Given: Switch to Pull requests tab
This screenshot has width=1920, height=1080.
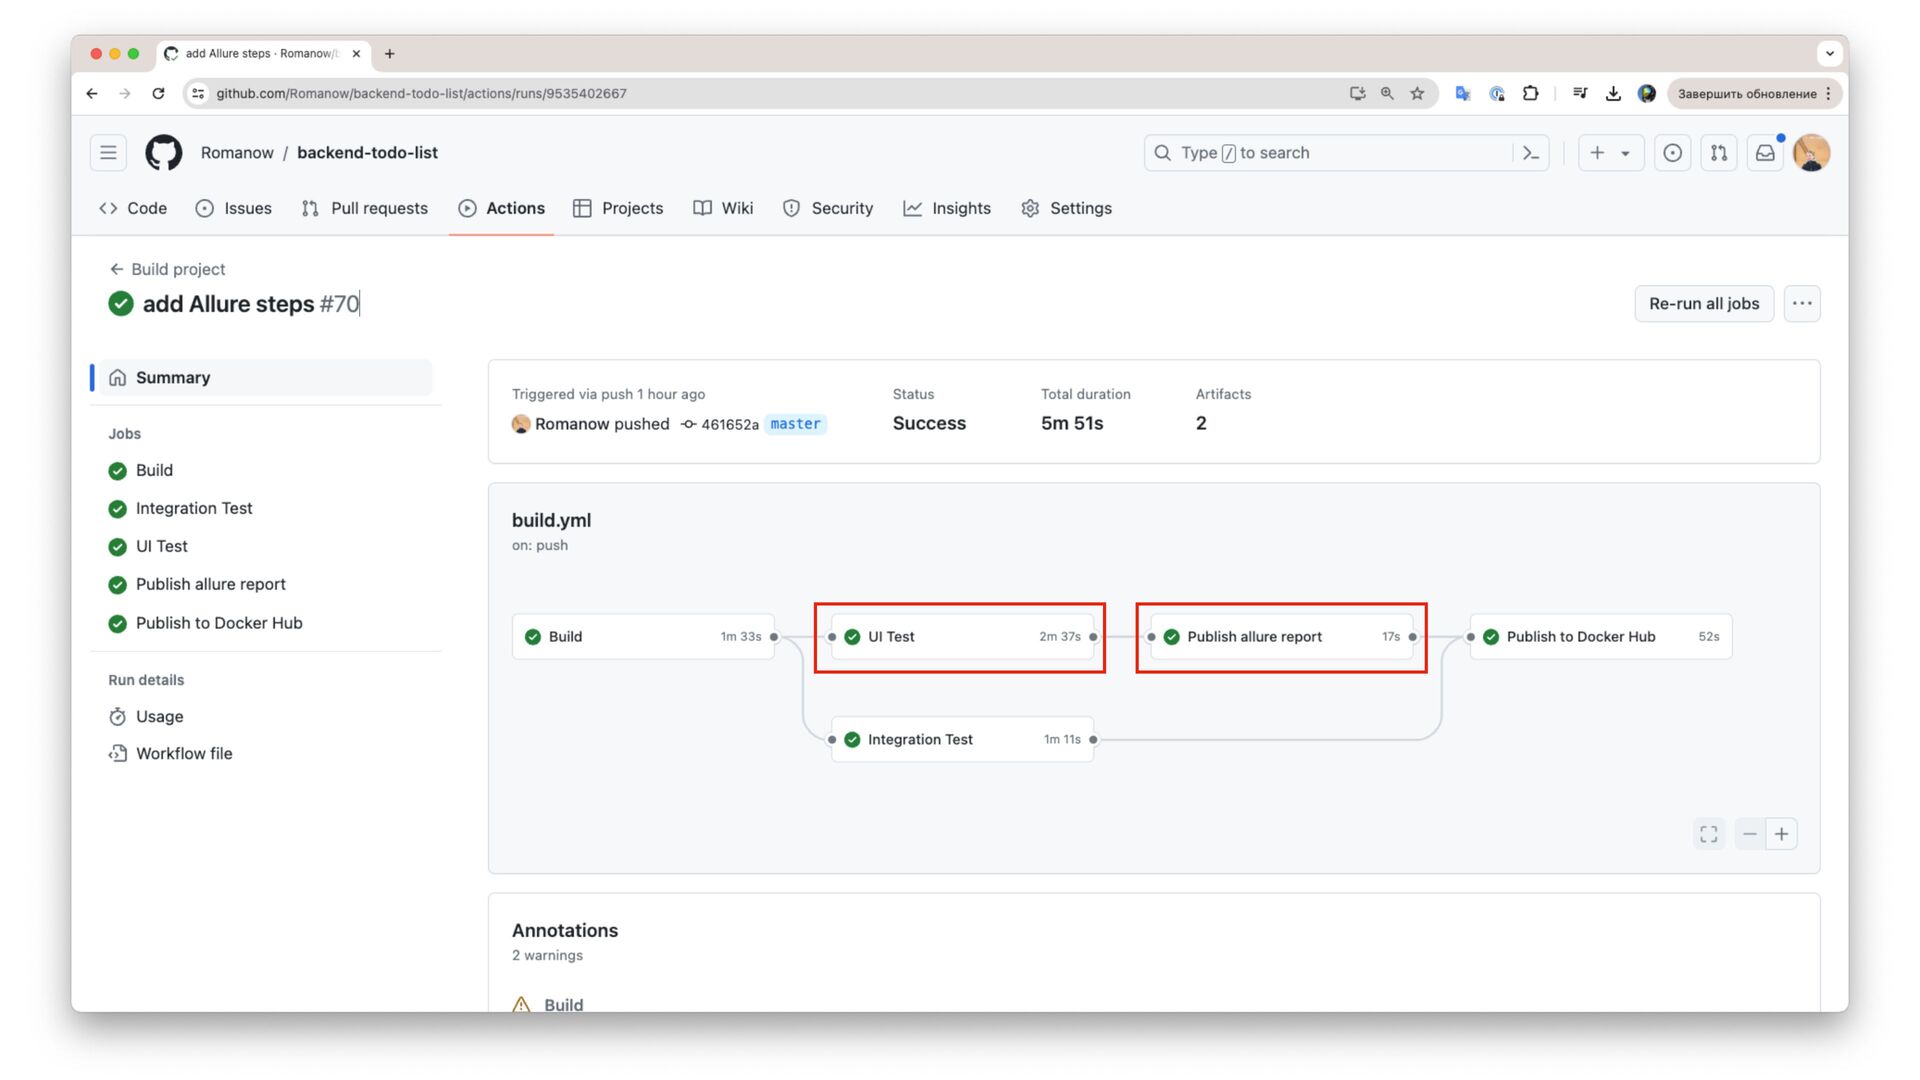Looking at the screenshot, I should point(365,208).
